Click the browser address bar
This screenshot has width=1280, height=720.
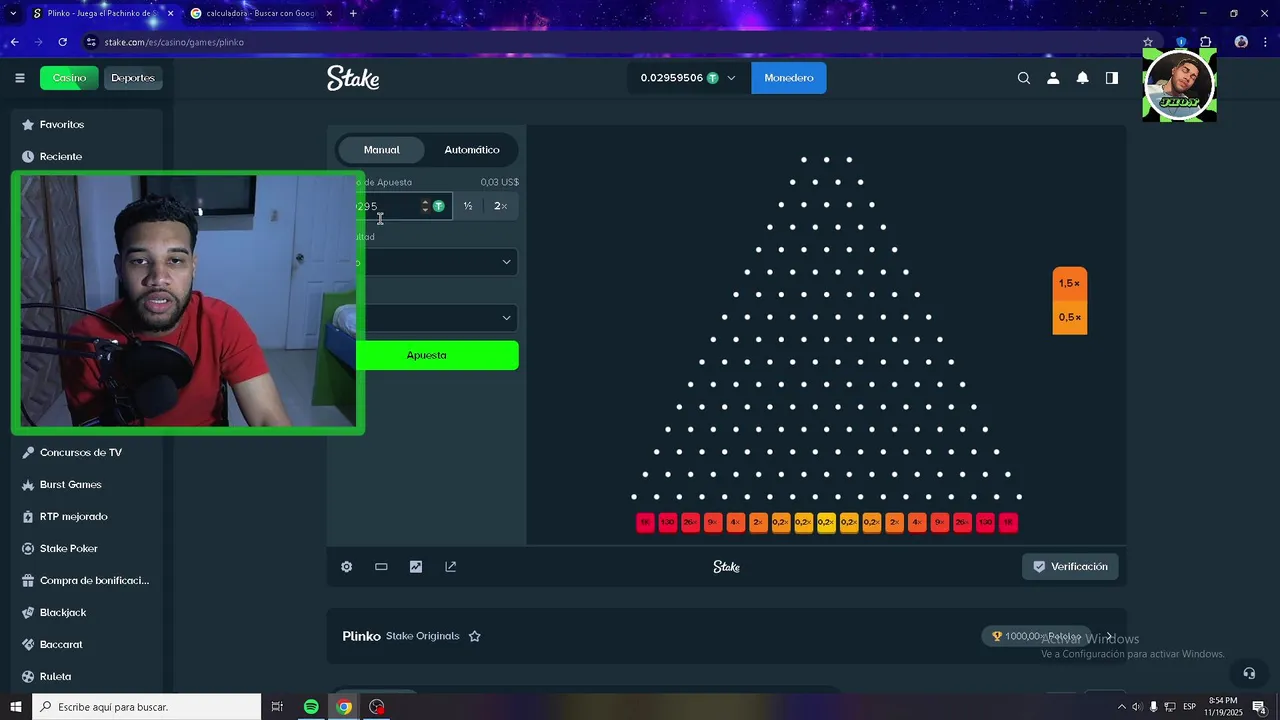coord(610,42)
